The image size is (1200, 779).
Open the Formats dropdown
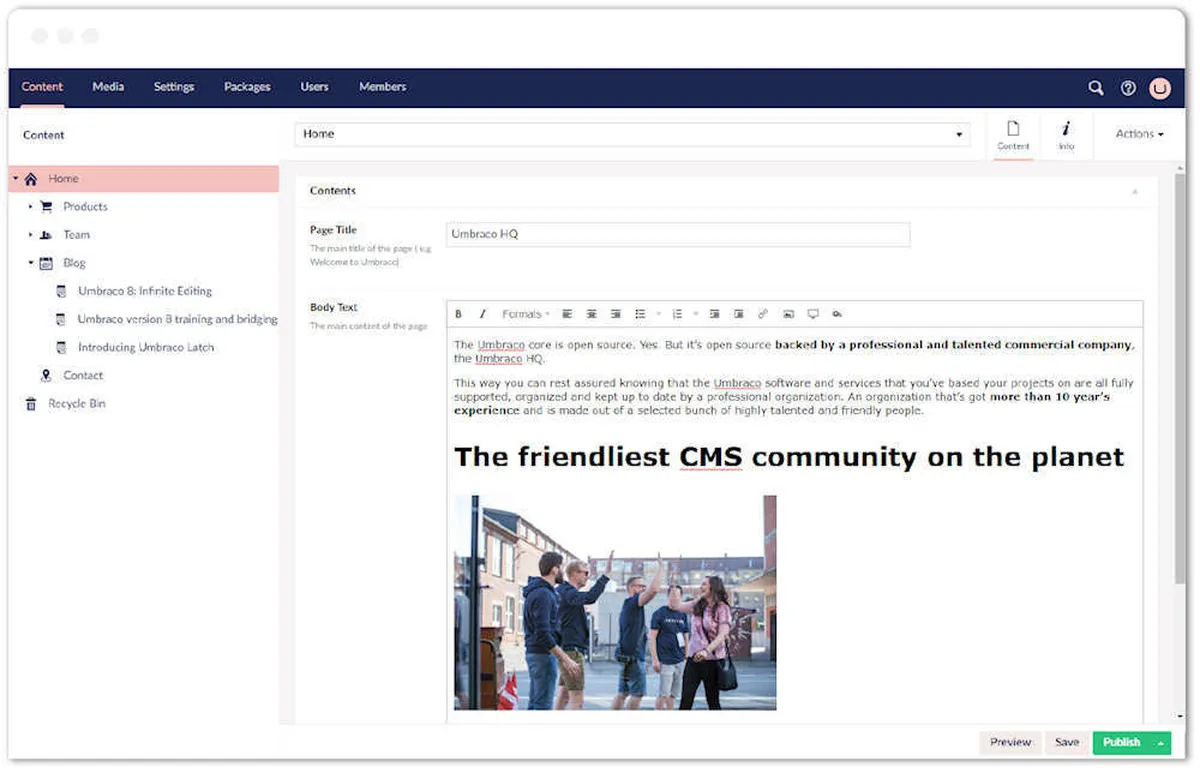[526, 314]
